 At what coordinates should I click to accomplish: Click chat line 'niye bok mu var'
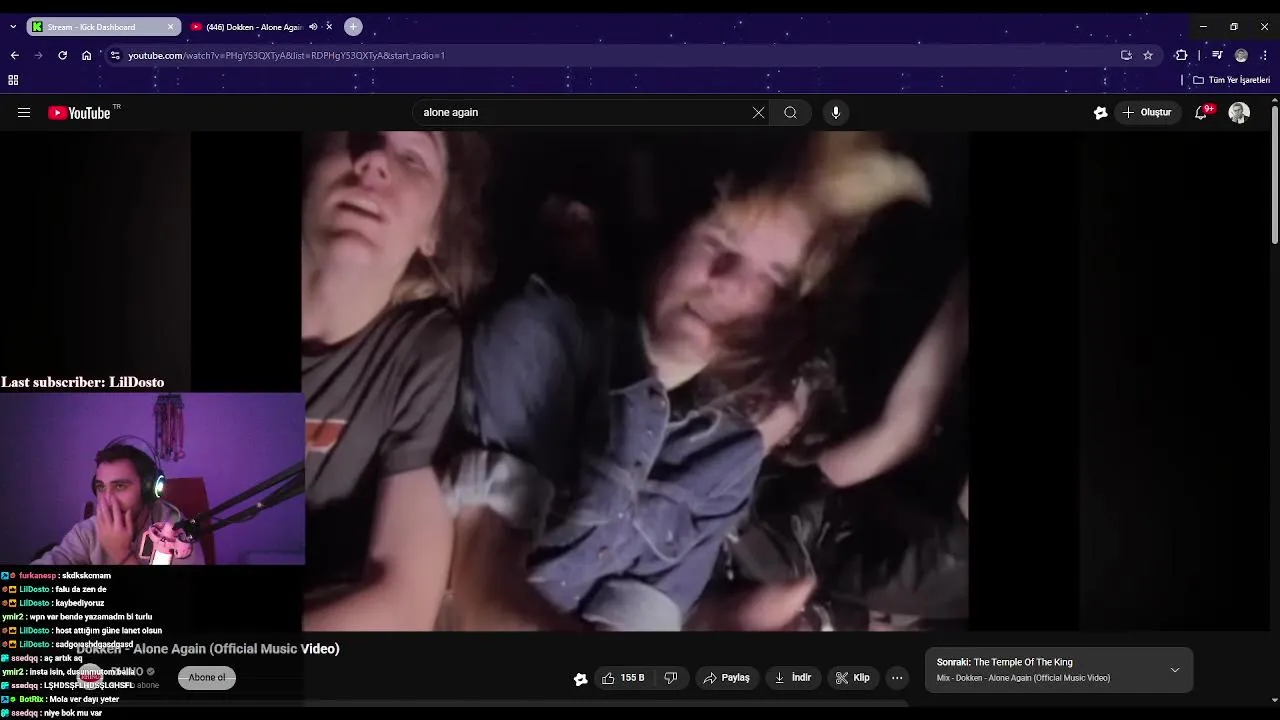(73, 713)
